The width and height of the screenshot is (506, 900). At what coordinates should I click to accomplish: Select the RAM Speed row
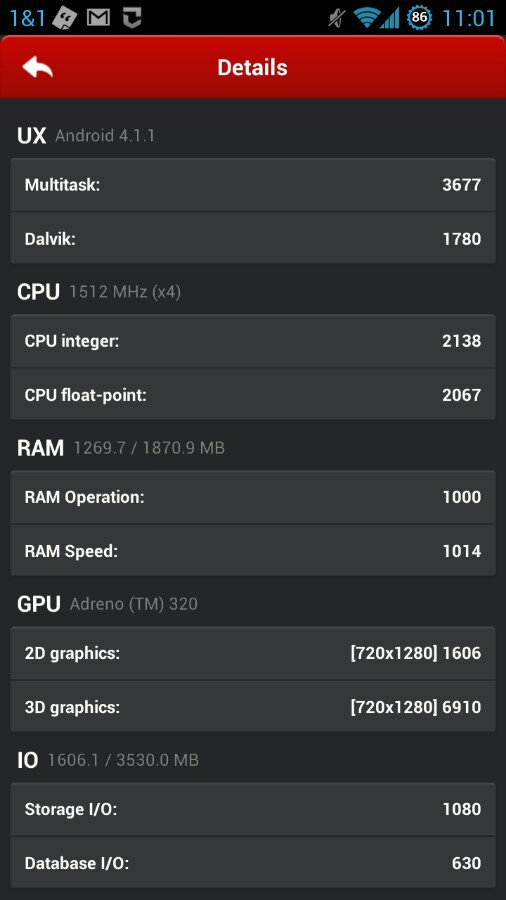click(x=253, y=550)
